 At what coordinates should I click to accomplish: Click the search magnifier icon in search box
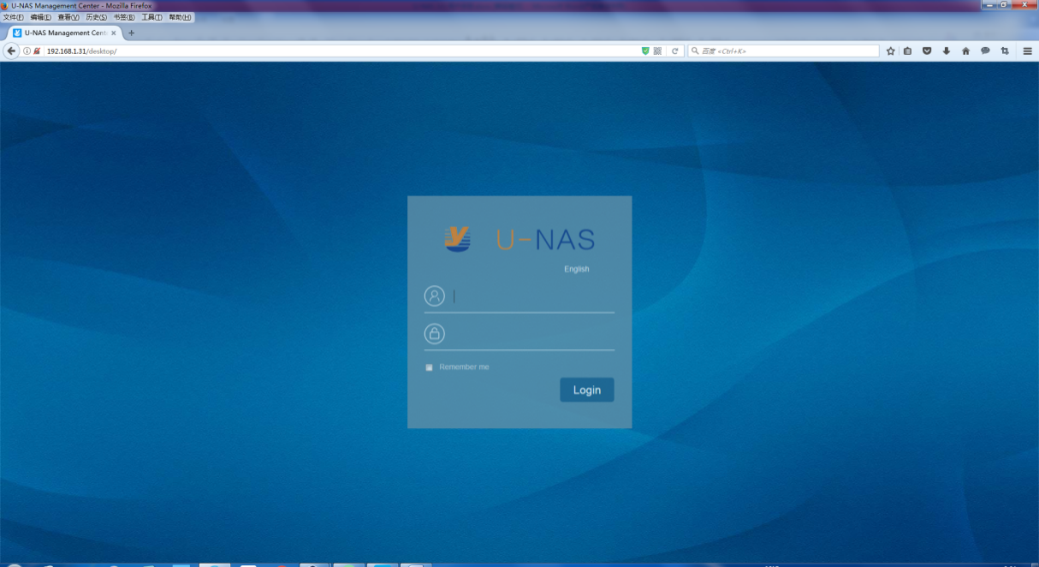[x=695, y=51]
